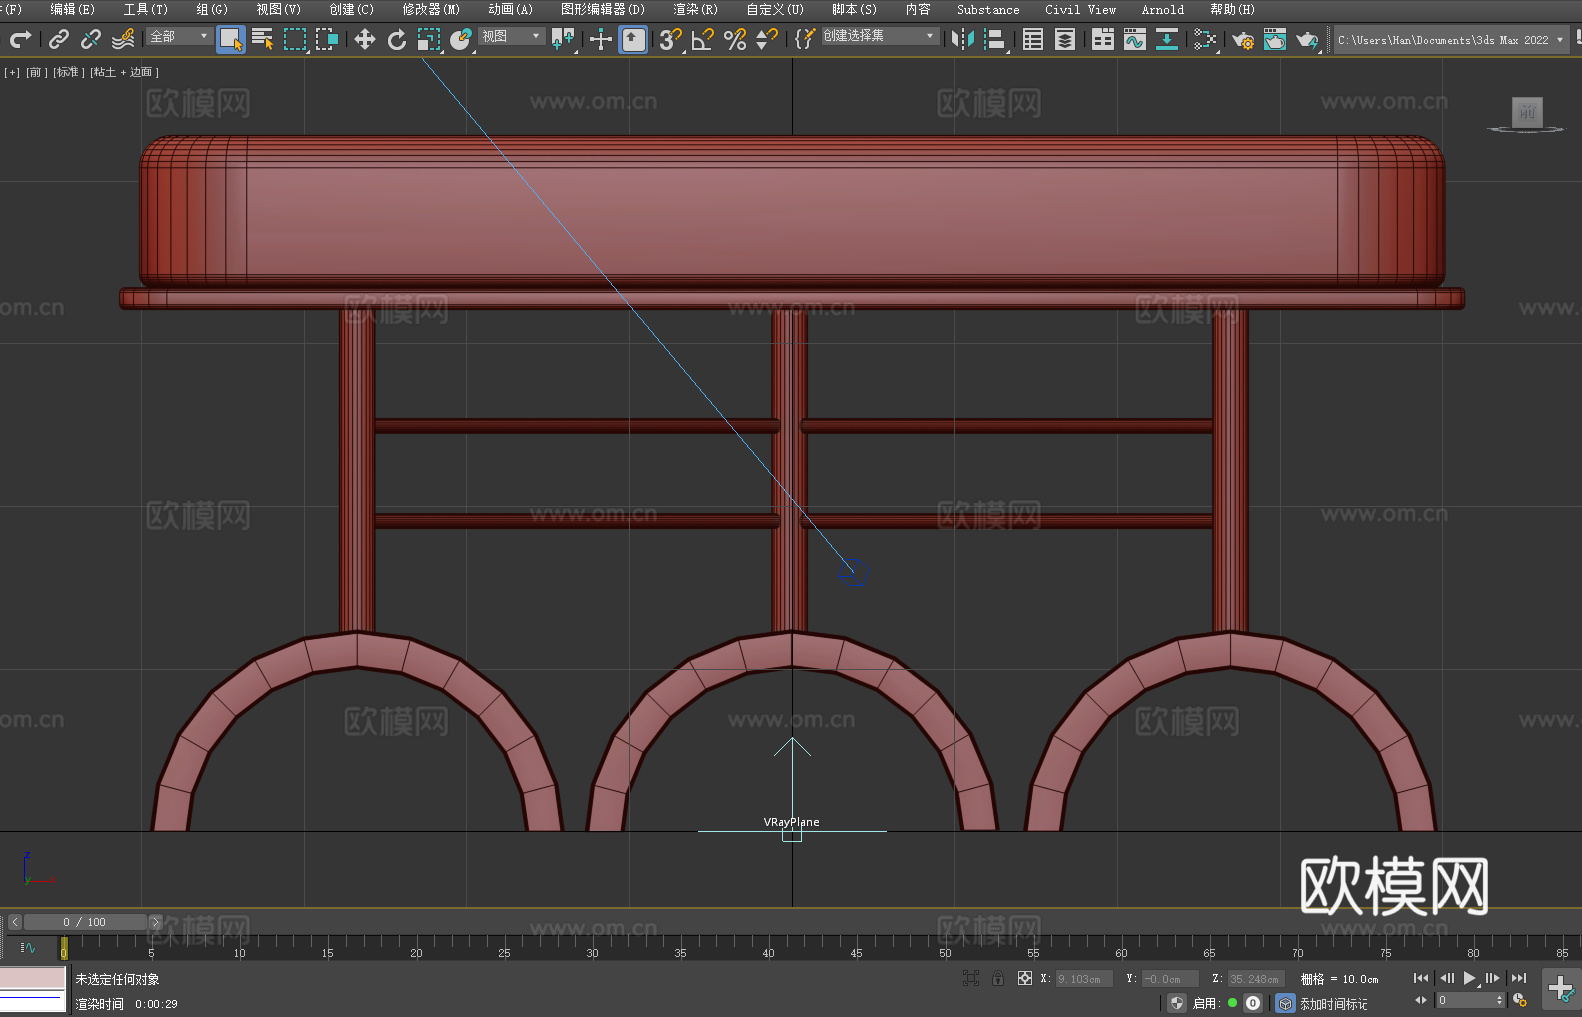
Task: Toggle Percent Snap
Action: point(735,39)
